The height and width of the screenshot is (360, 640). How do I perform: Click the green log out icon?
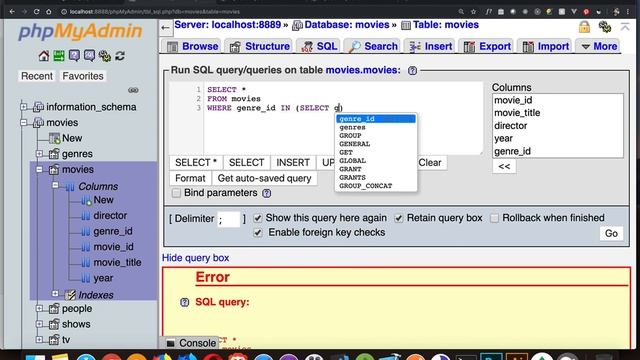click(59, 56)
